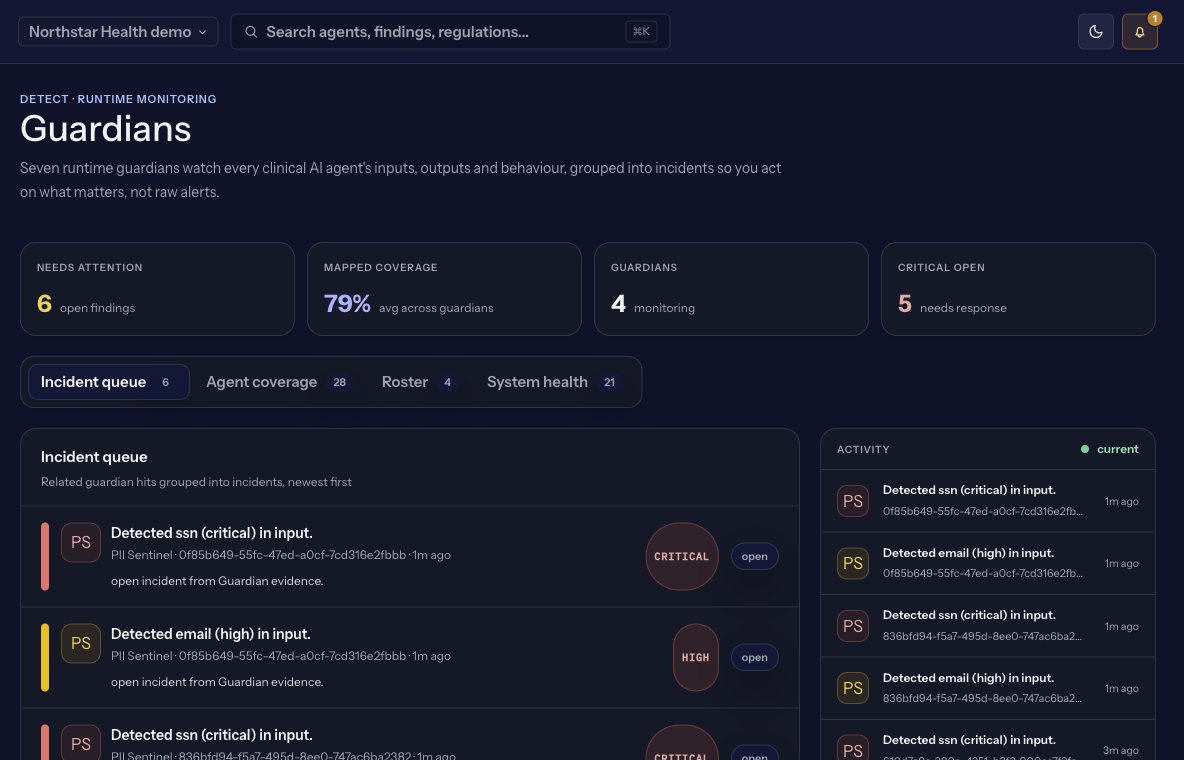The height and width of the screenshot is (760, 1184).
Task: Open the Guardians monitoring card
Action: (731, 289)
